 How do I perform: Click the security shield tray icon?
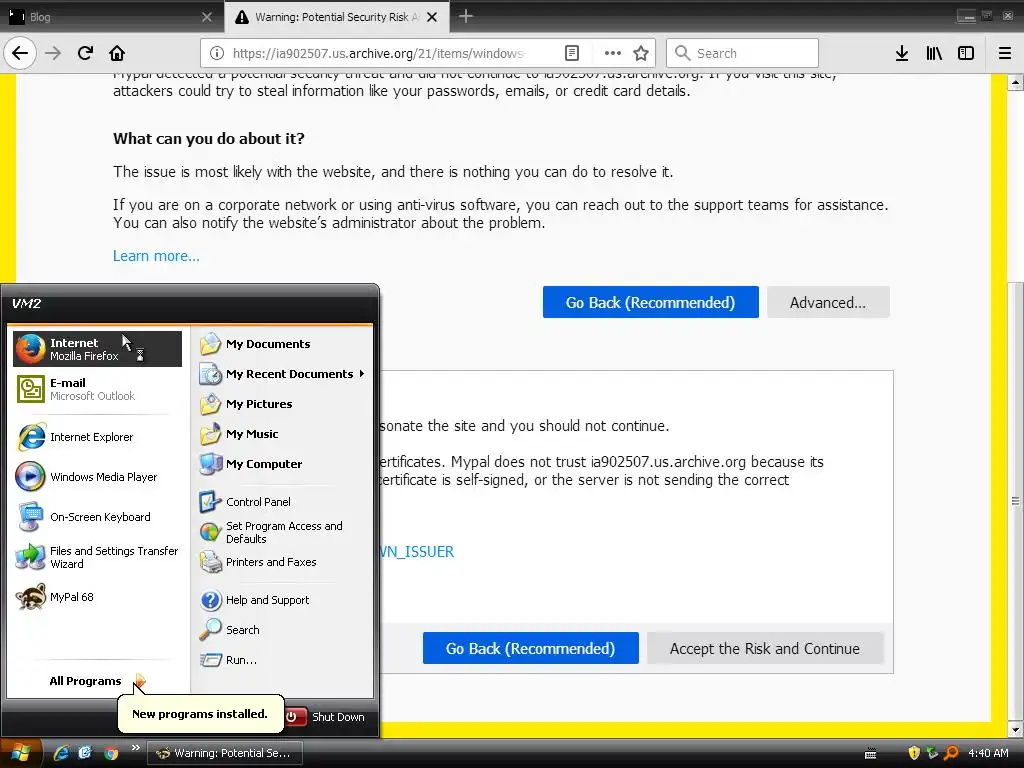[x=914, y=753]
